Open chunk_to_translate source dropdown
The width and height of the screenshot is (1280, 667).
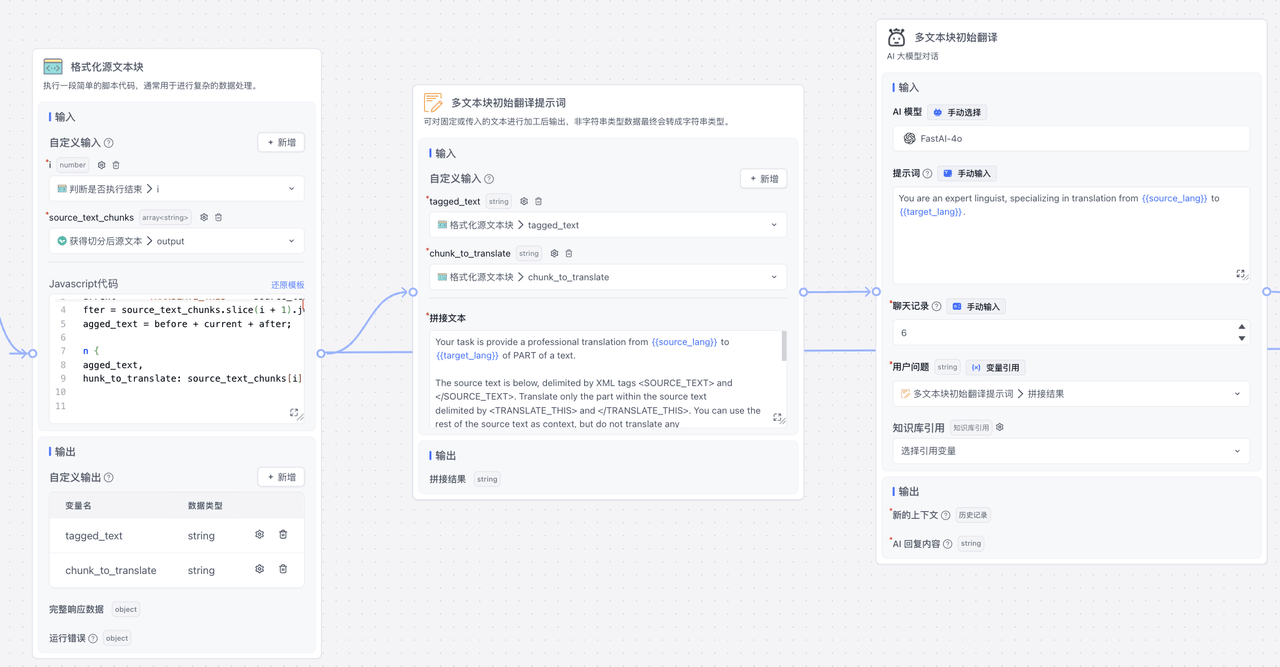pos(608,277)
